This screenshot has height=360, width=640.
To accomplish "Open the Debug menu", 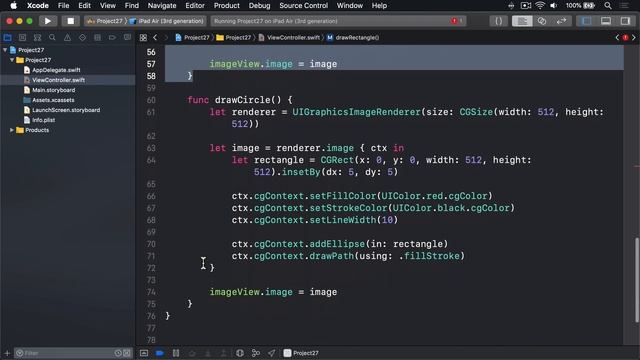I will [260, 6].
